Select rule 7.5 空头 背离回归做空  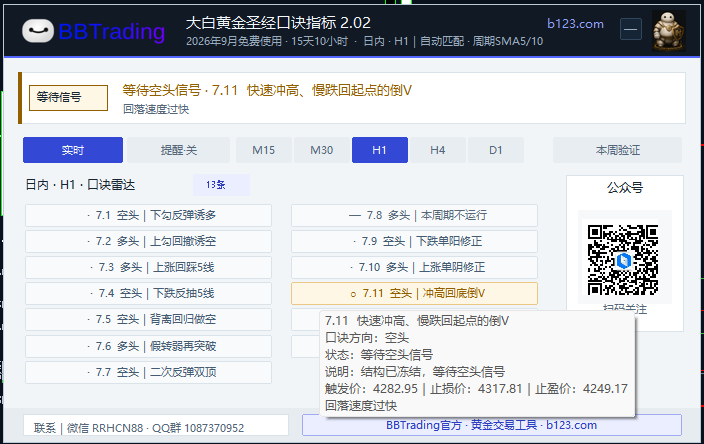[x=149, y=320]
